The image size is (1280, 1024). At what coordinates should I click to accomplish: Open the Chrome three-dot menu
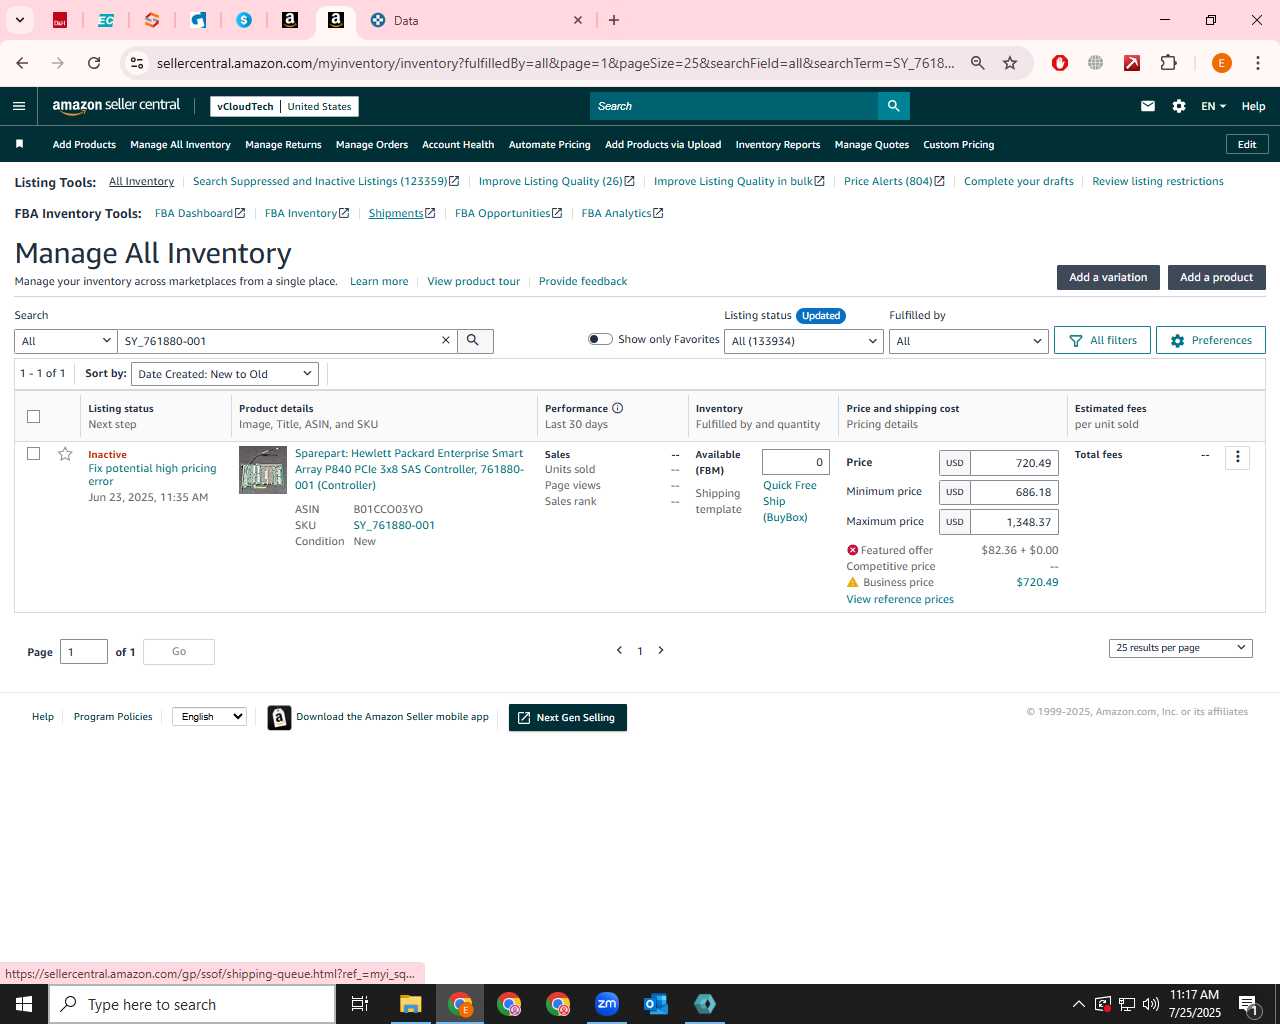click(x=1258, y=63)
